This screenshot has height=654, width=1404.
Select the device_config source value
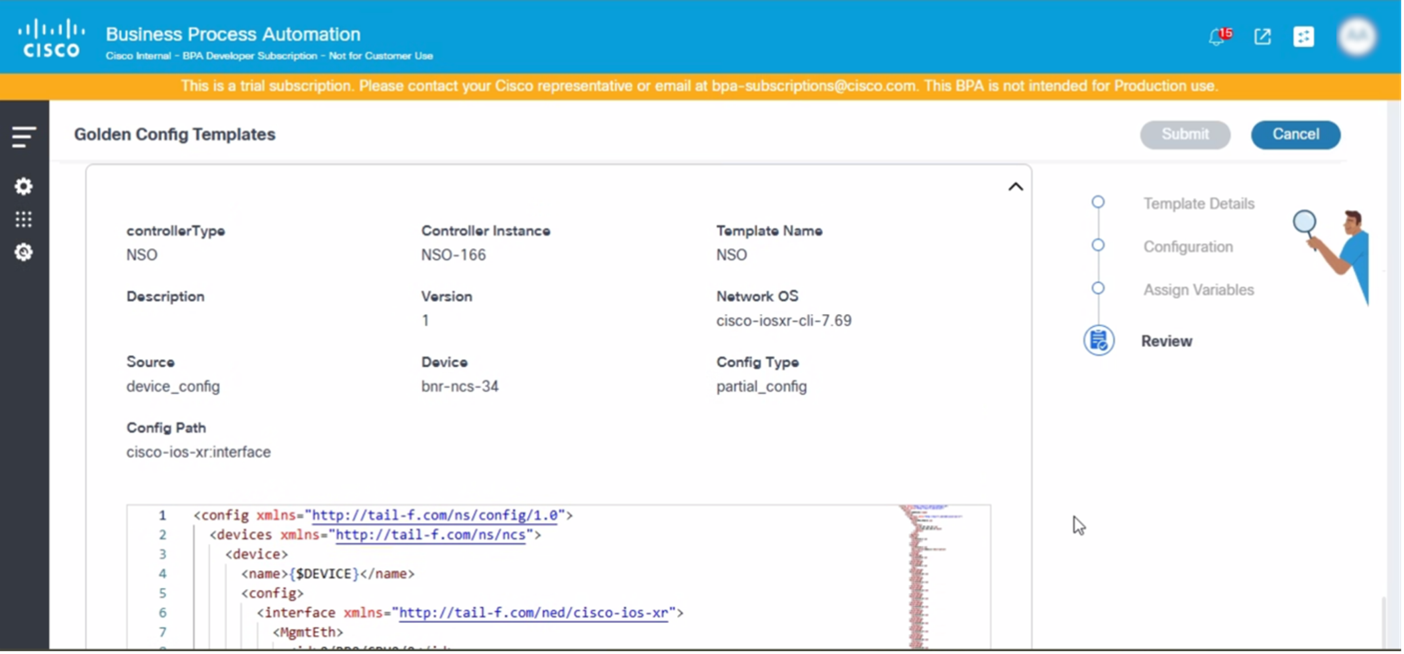coord(173,387)
